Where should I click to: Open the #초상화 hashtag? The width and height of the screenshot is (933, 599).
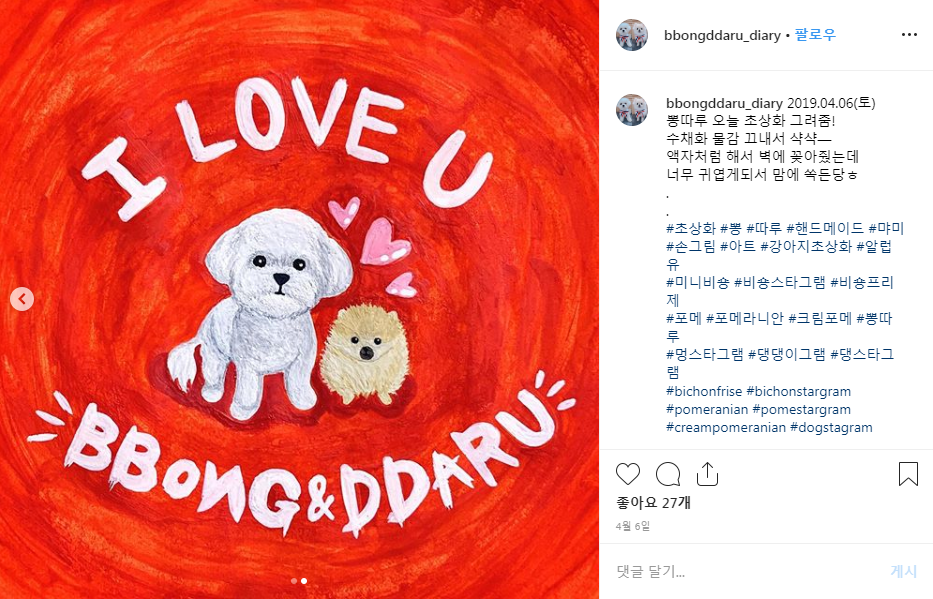pyautogui.click(x=691, y=228)
